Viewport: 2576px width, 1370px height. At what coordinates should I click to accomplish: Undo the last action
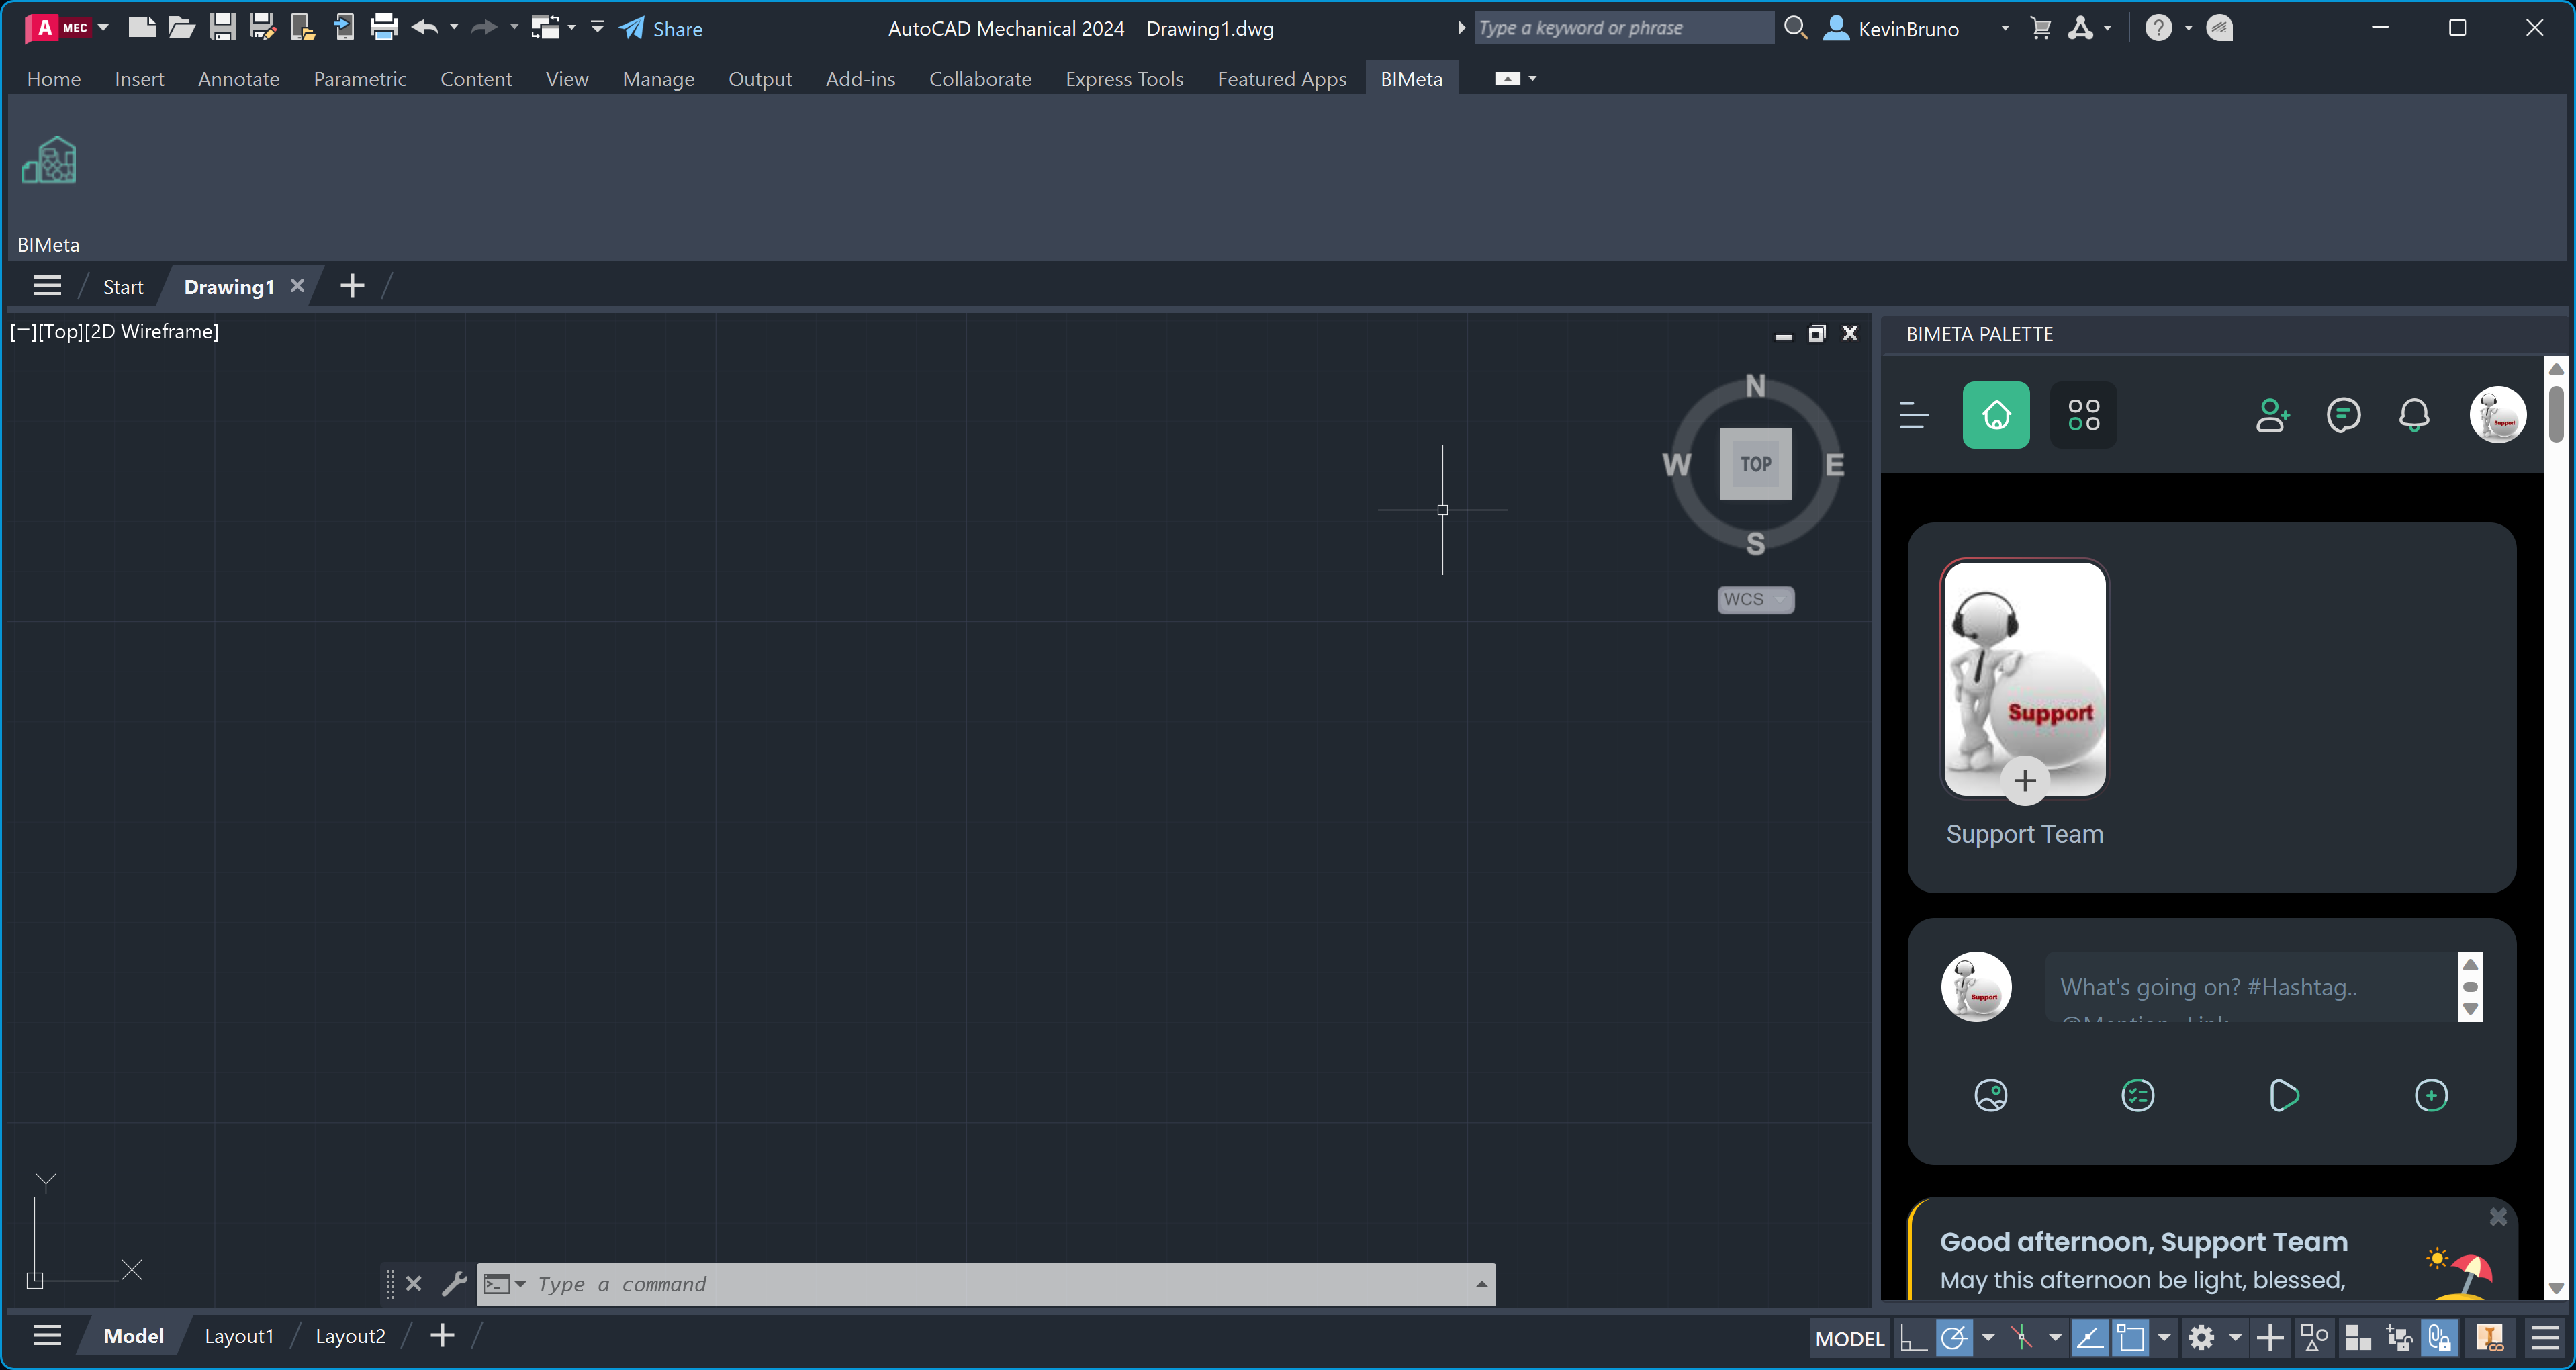tap(424, 27)
